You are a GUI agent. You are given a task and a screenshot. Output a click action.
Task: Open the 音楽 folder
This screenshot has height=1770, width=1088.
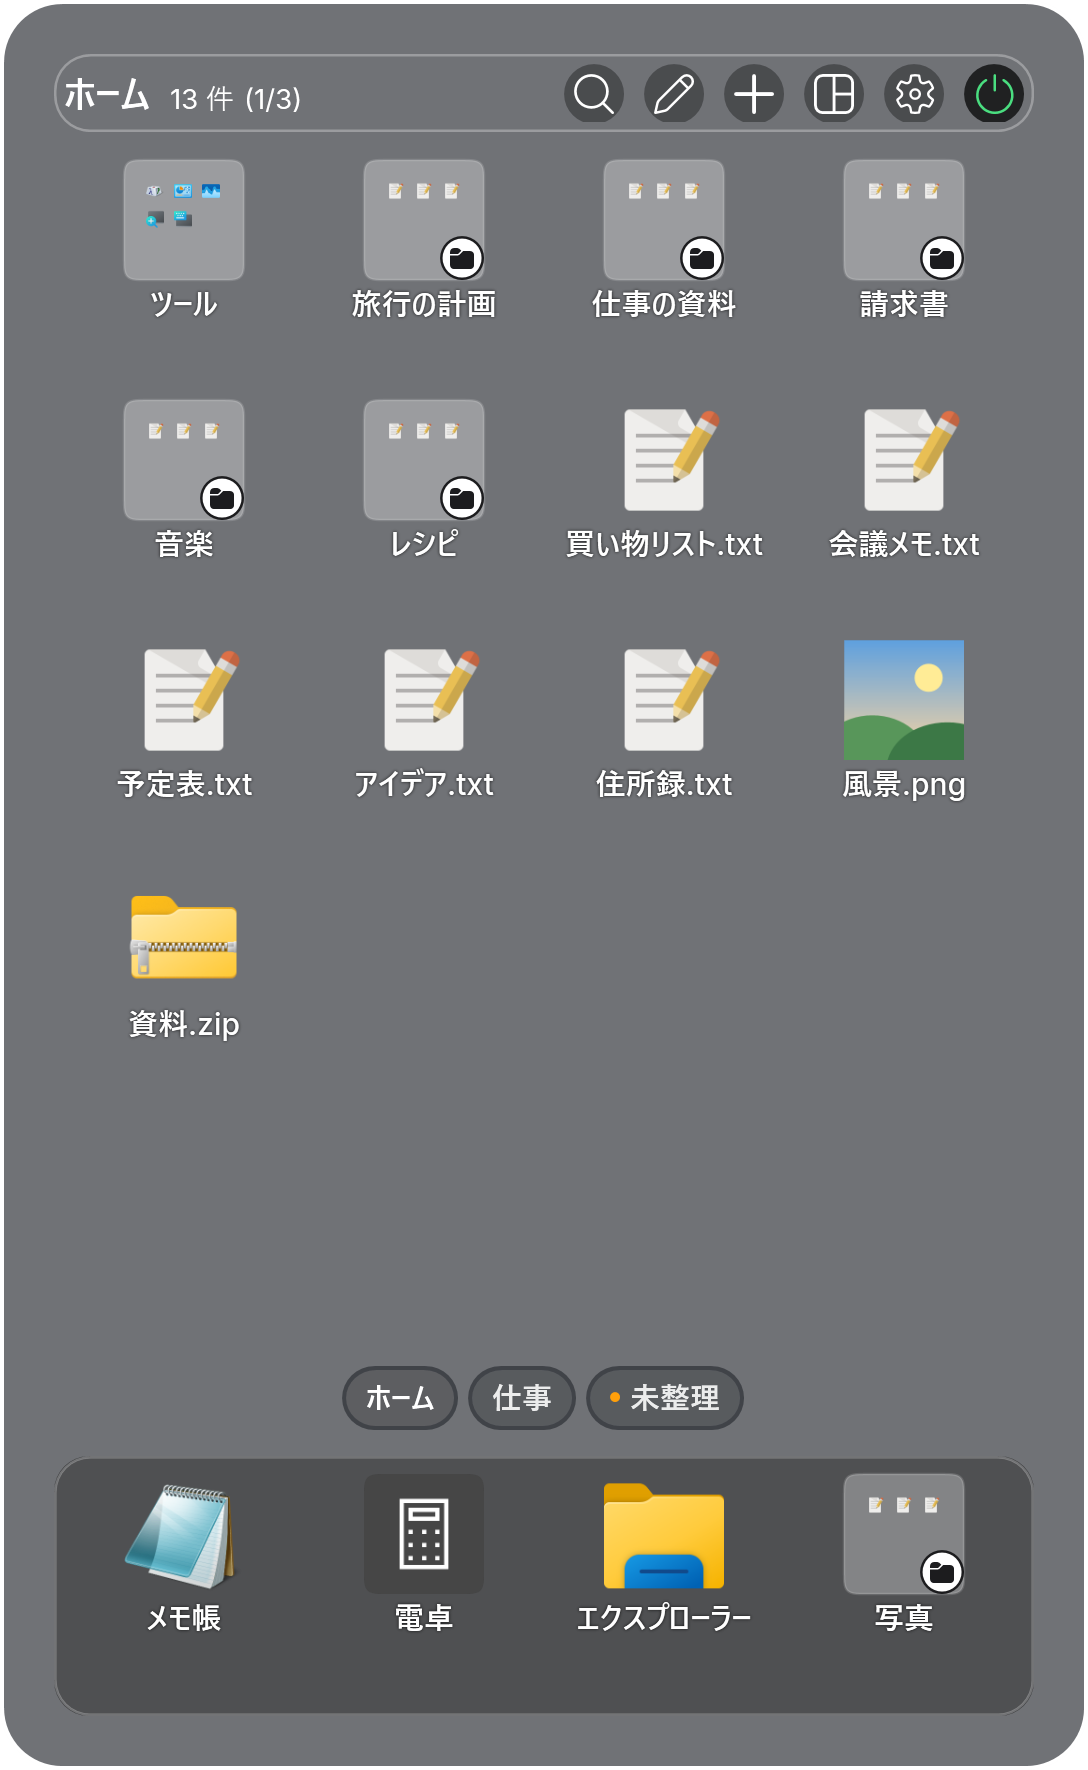point(184,460)
